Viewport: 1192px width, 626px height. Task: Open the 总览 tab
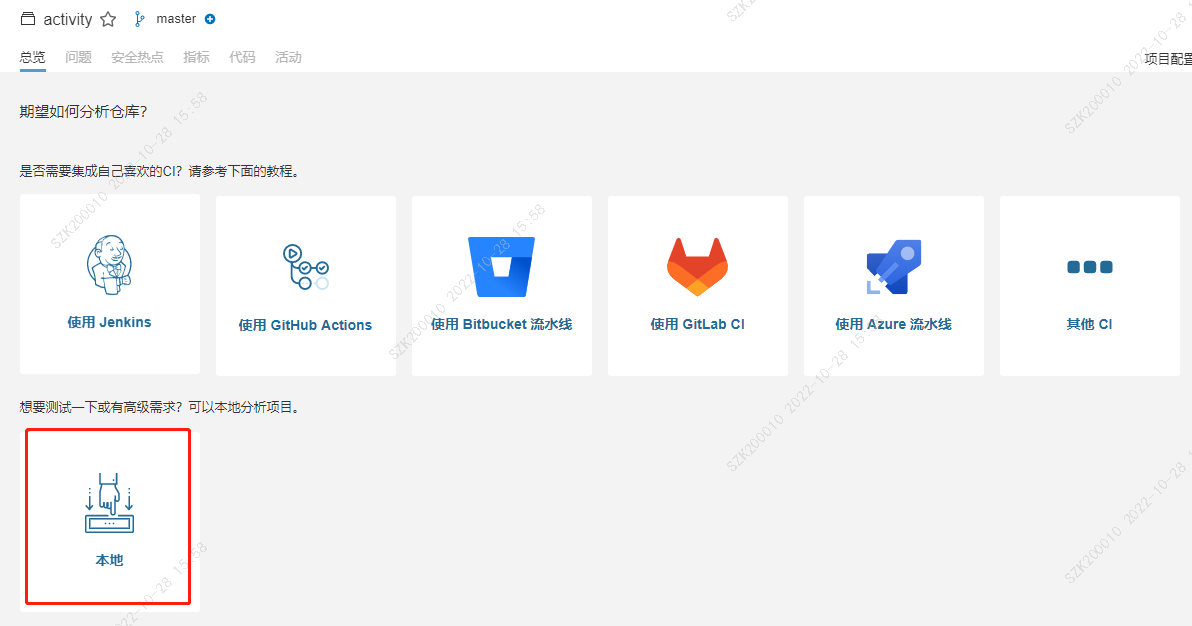(33, 57)
